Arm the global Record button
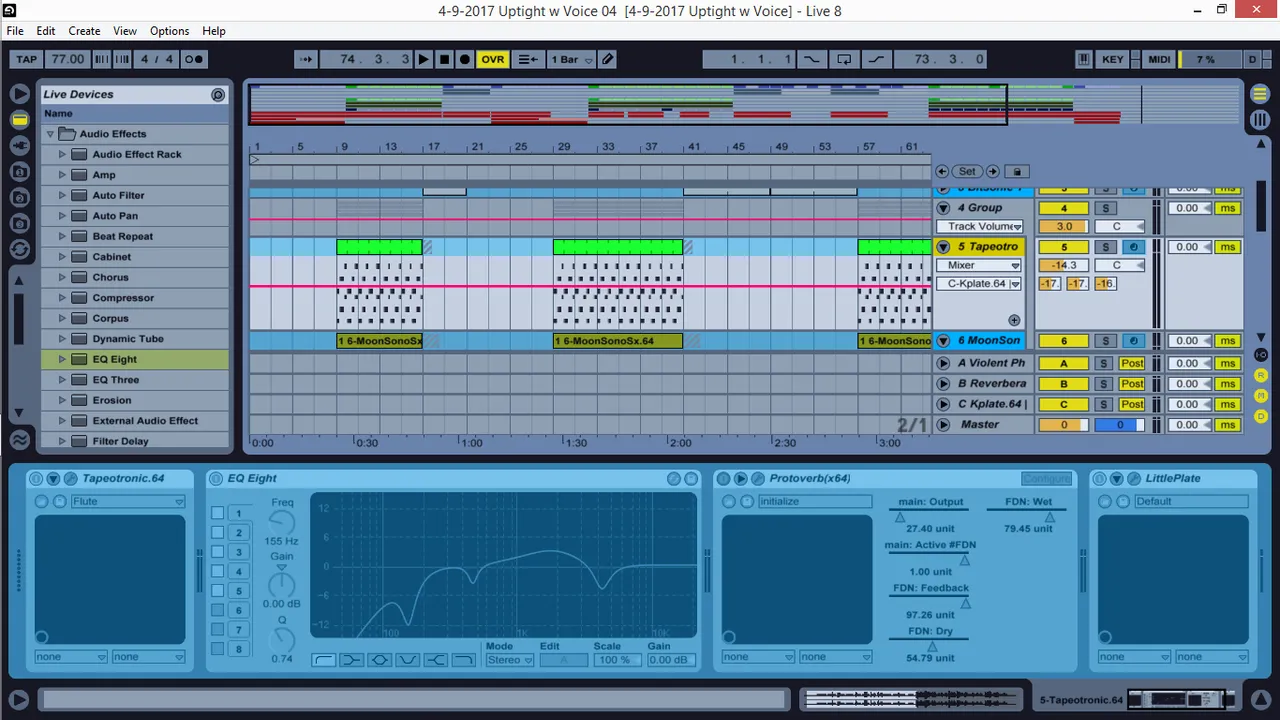This screenshot has height=720, width=1280. (464, 59)
